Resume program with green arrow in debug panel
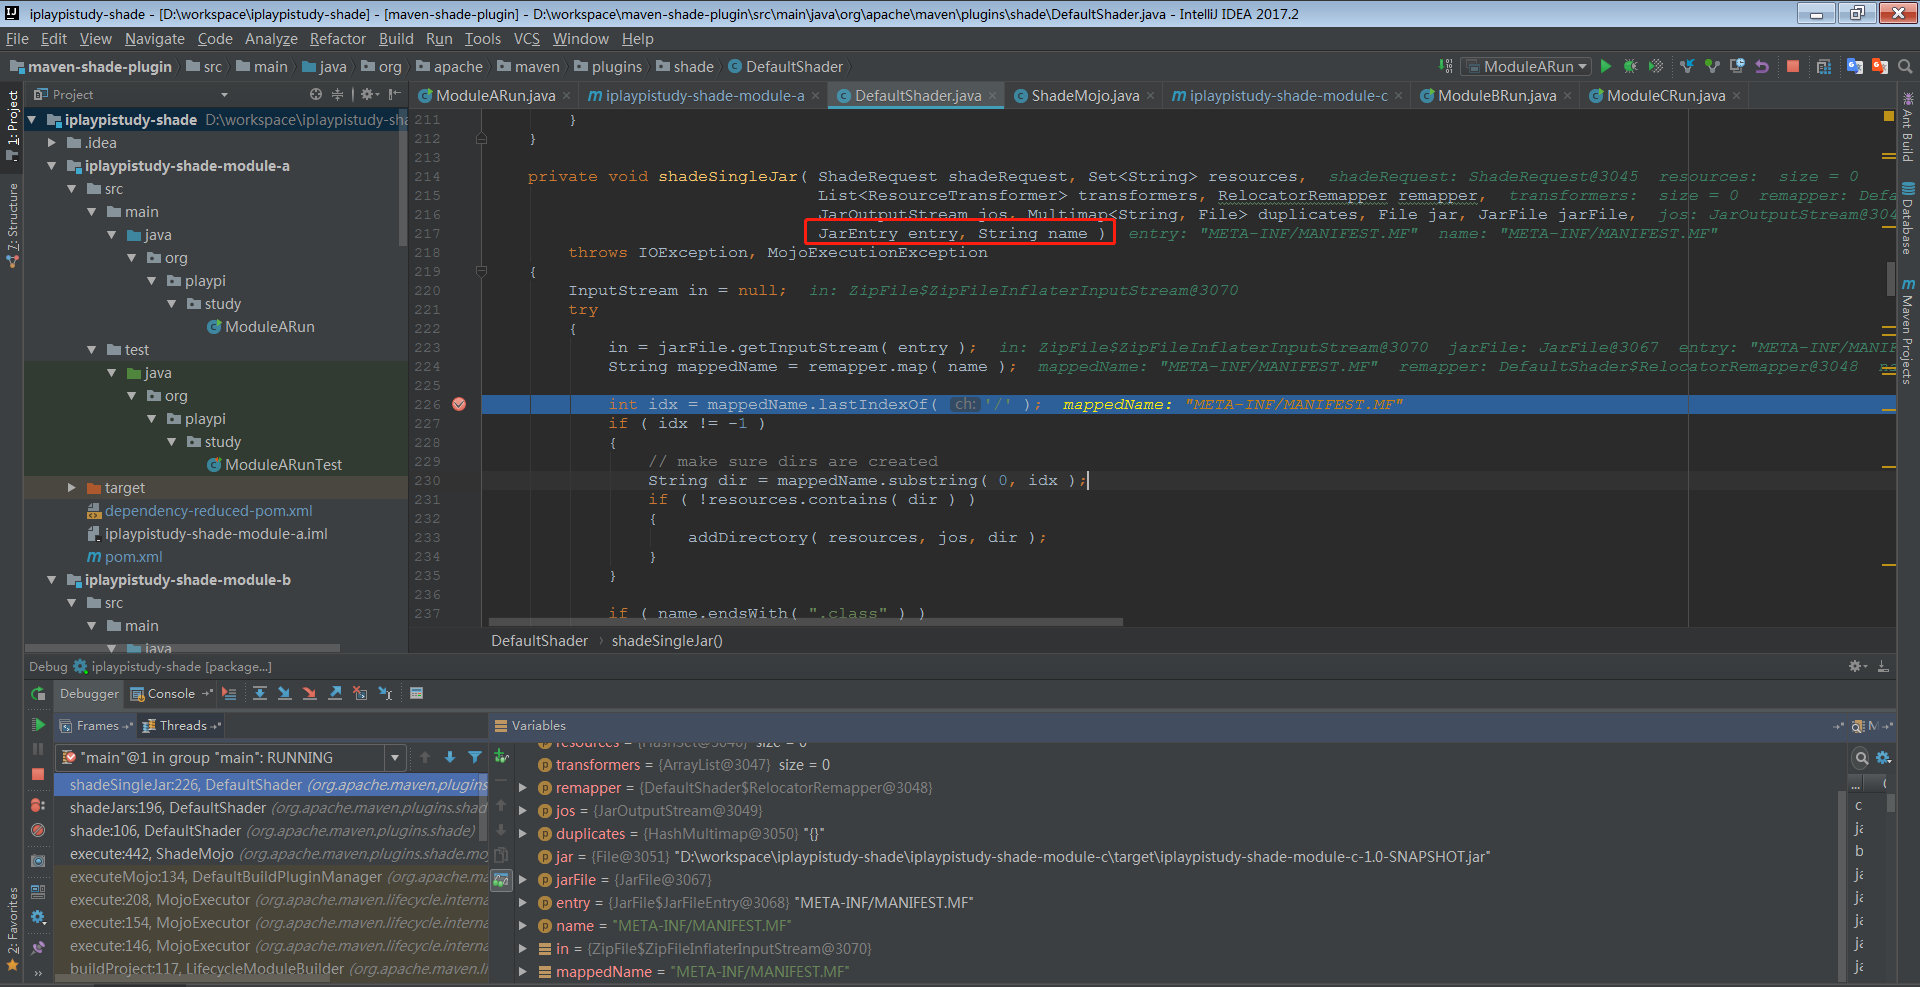Viewport: 1920px width, 987px height. tap(38, 725)
